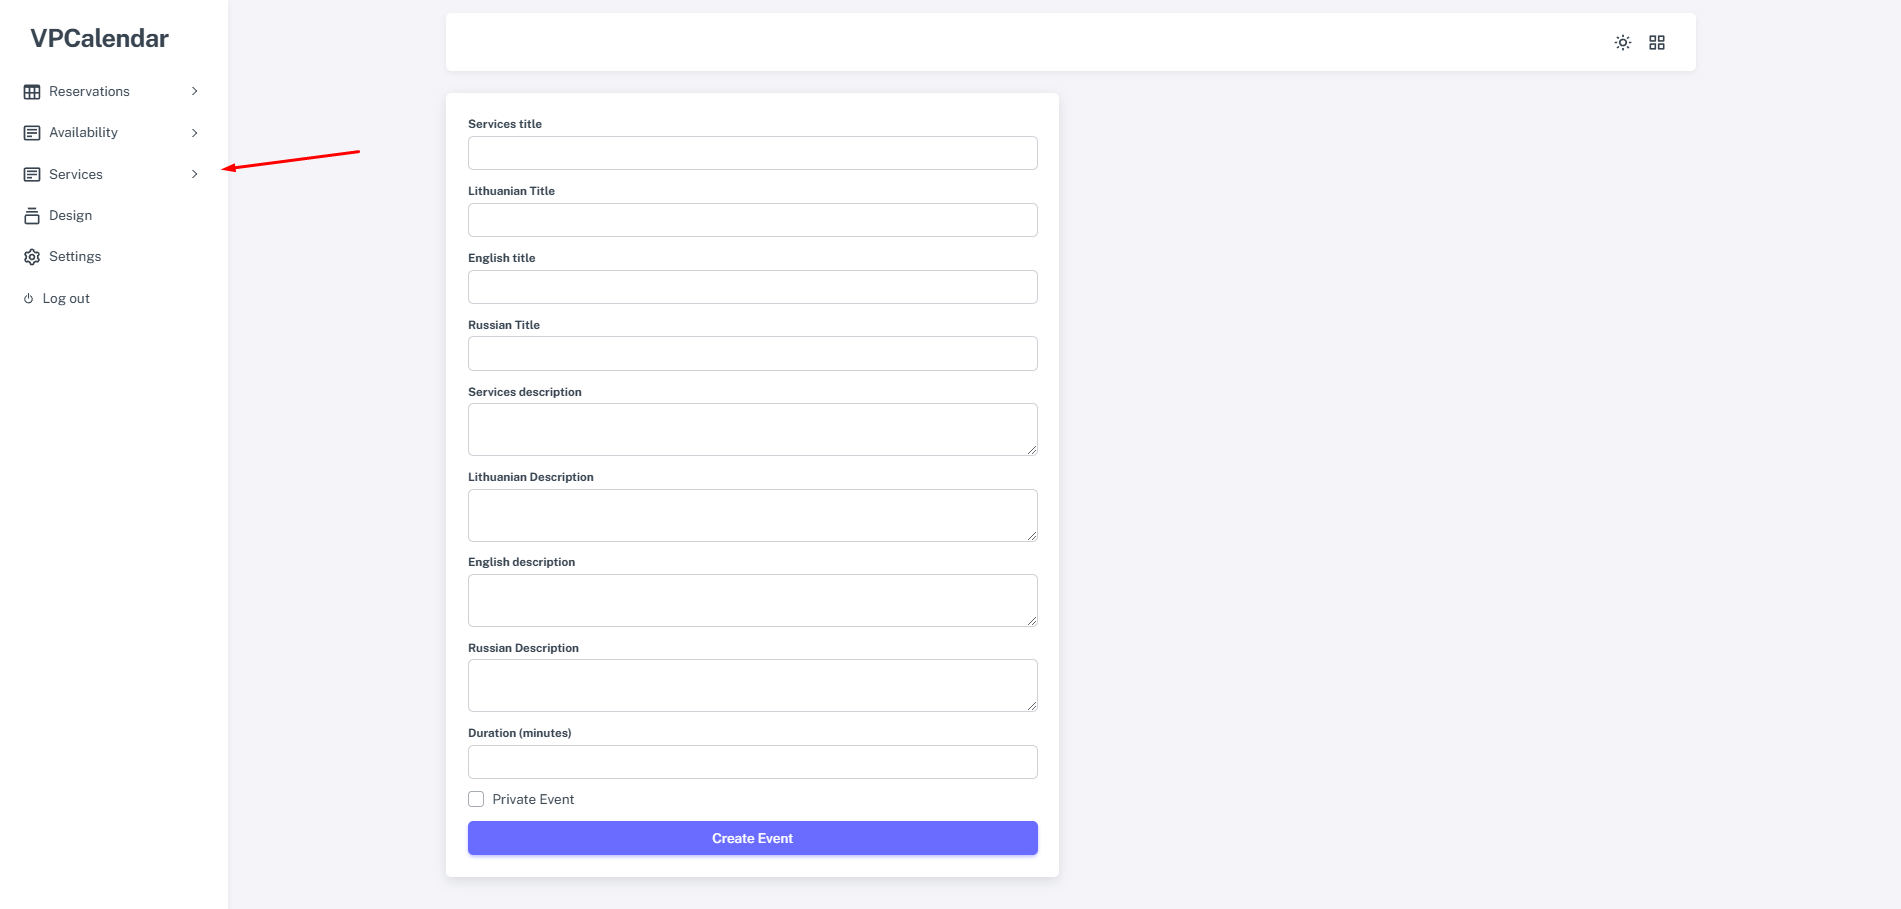Open the Design menu item
This screenshot has width=1901, height=909.
tap(70, 216)
